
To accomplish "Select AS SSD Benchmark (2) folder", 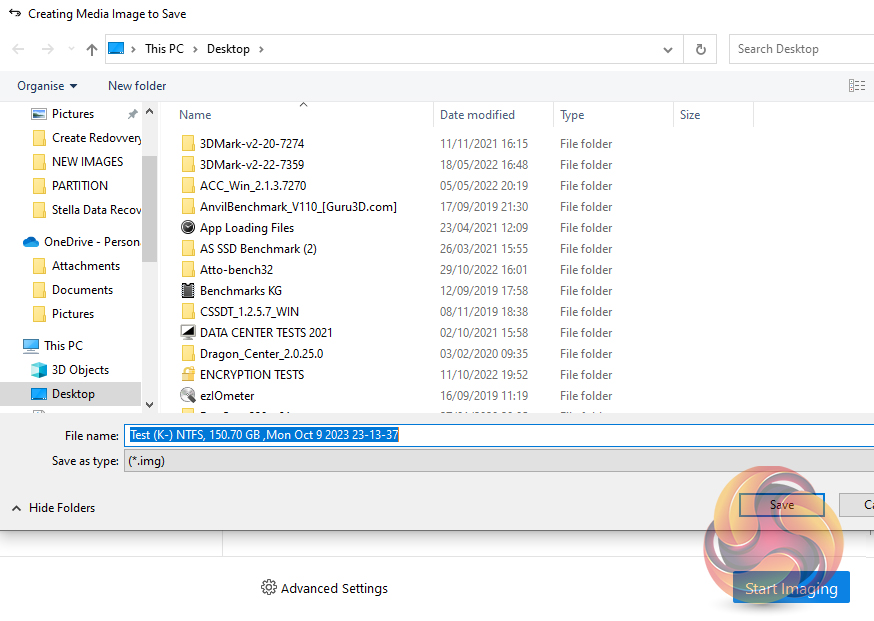I will (258, 249).
